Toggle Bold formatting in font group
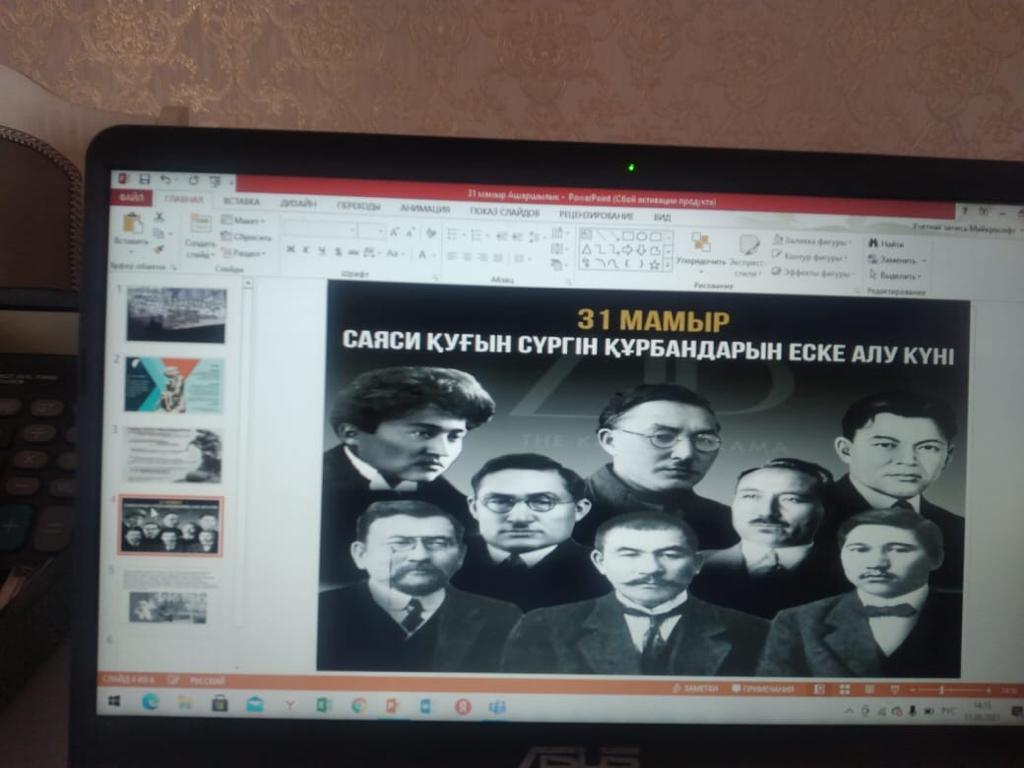The height and width of the screenshot is (768, 1024). click(x=290, y=250)
